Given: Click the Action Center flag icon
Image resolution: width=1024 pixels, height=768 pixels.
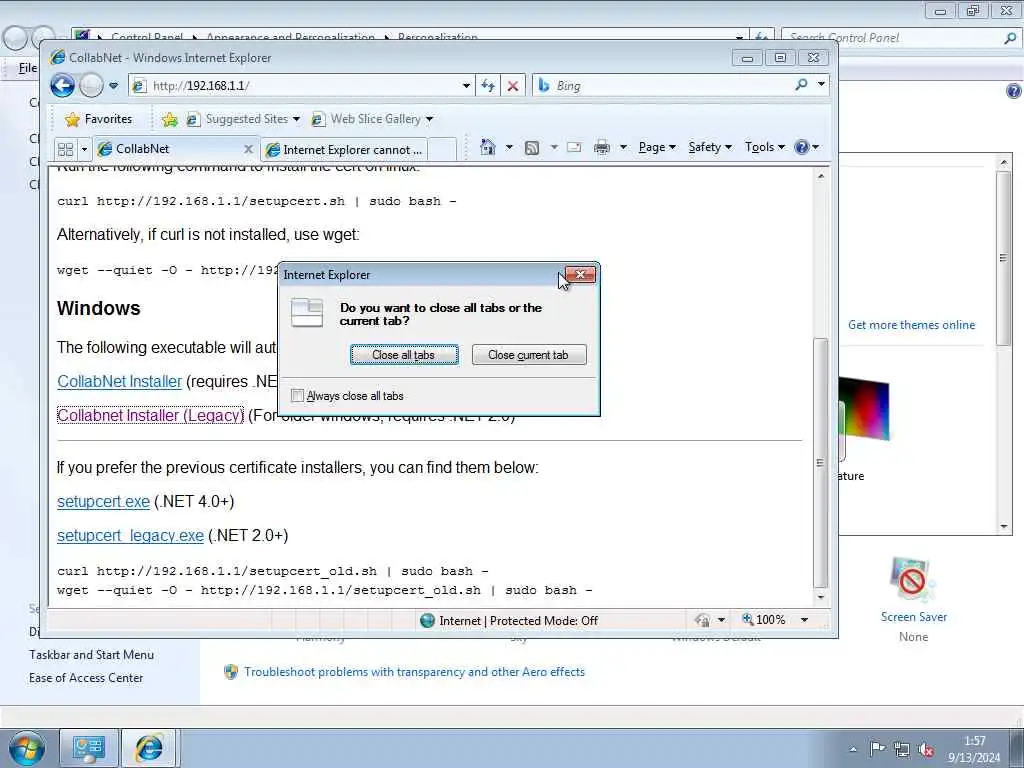Looking at the screenshot, I should tap(877, 749).
